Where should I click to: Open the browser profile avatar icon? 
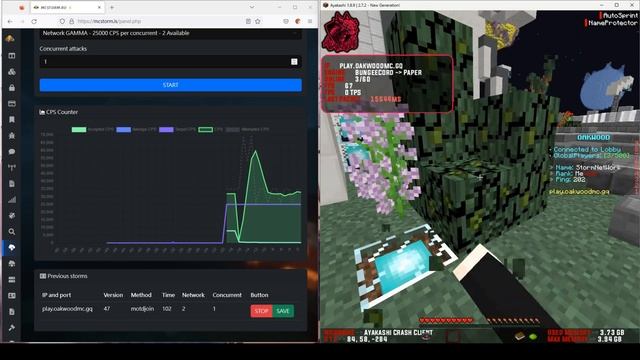pos(298,21)
